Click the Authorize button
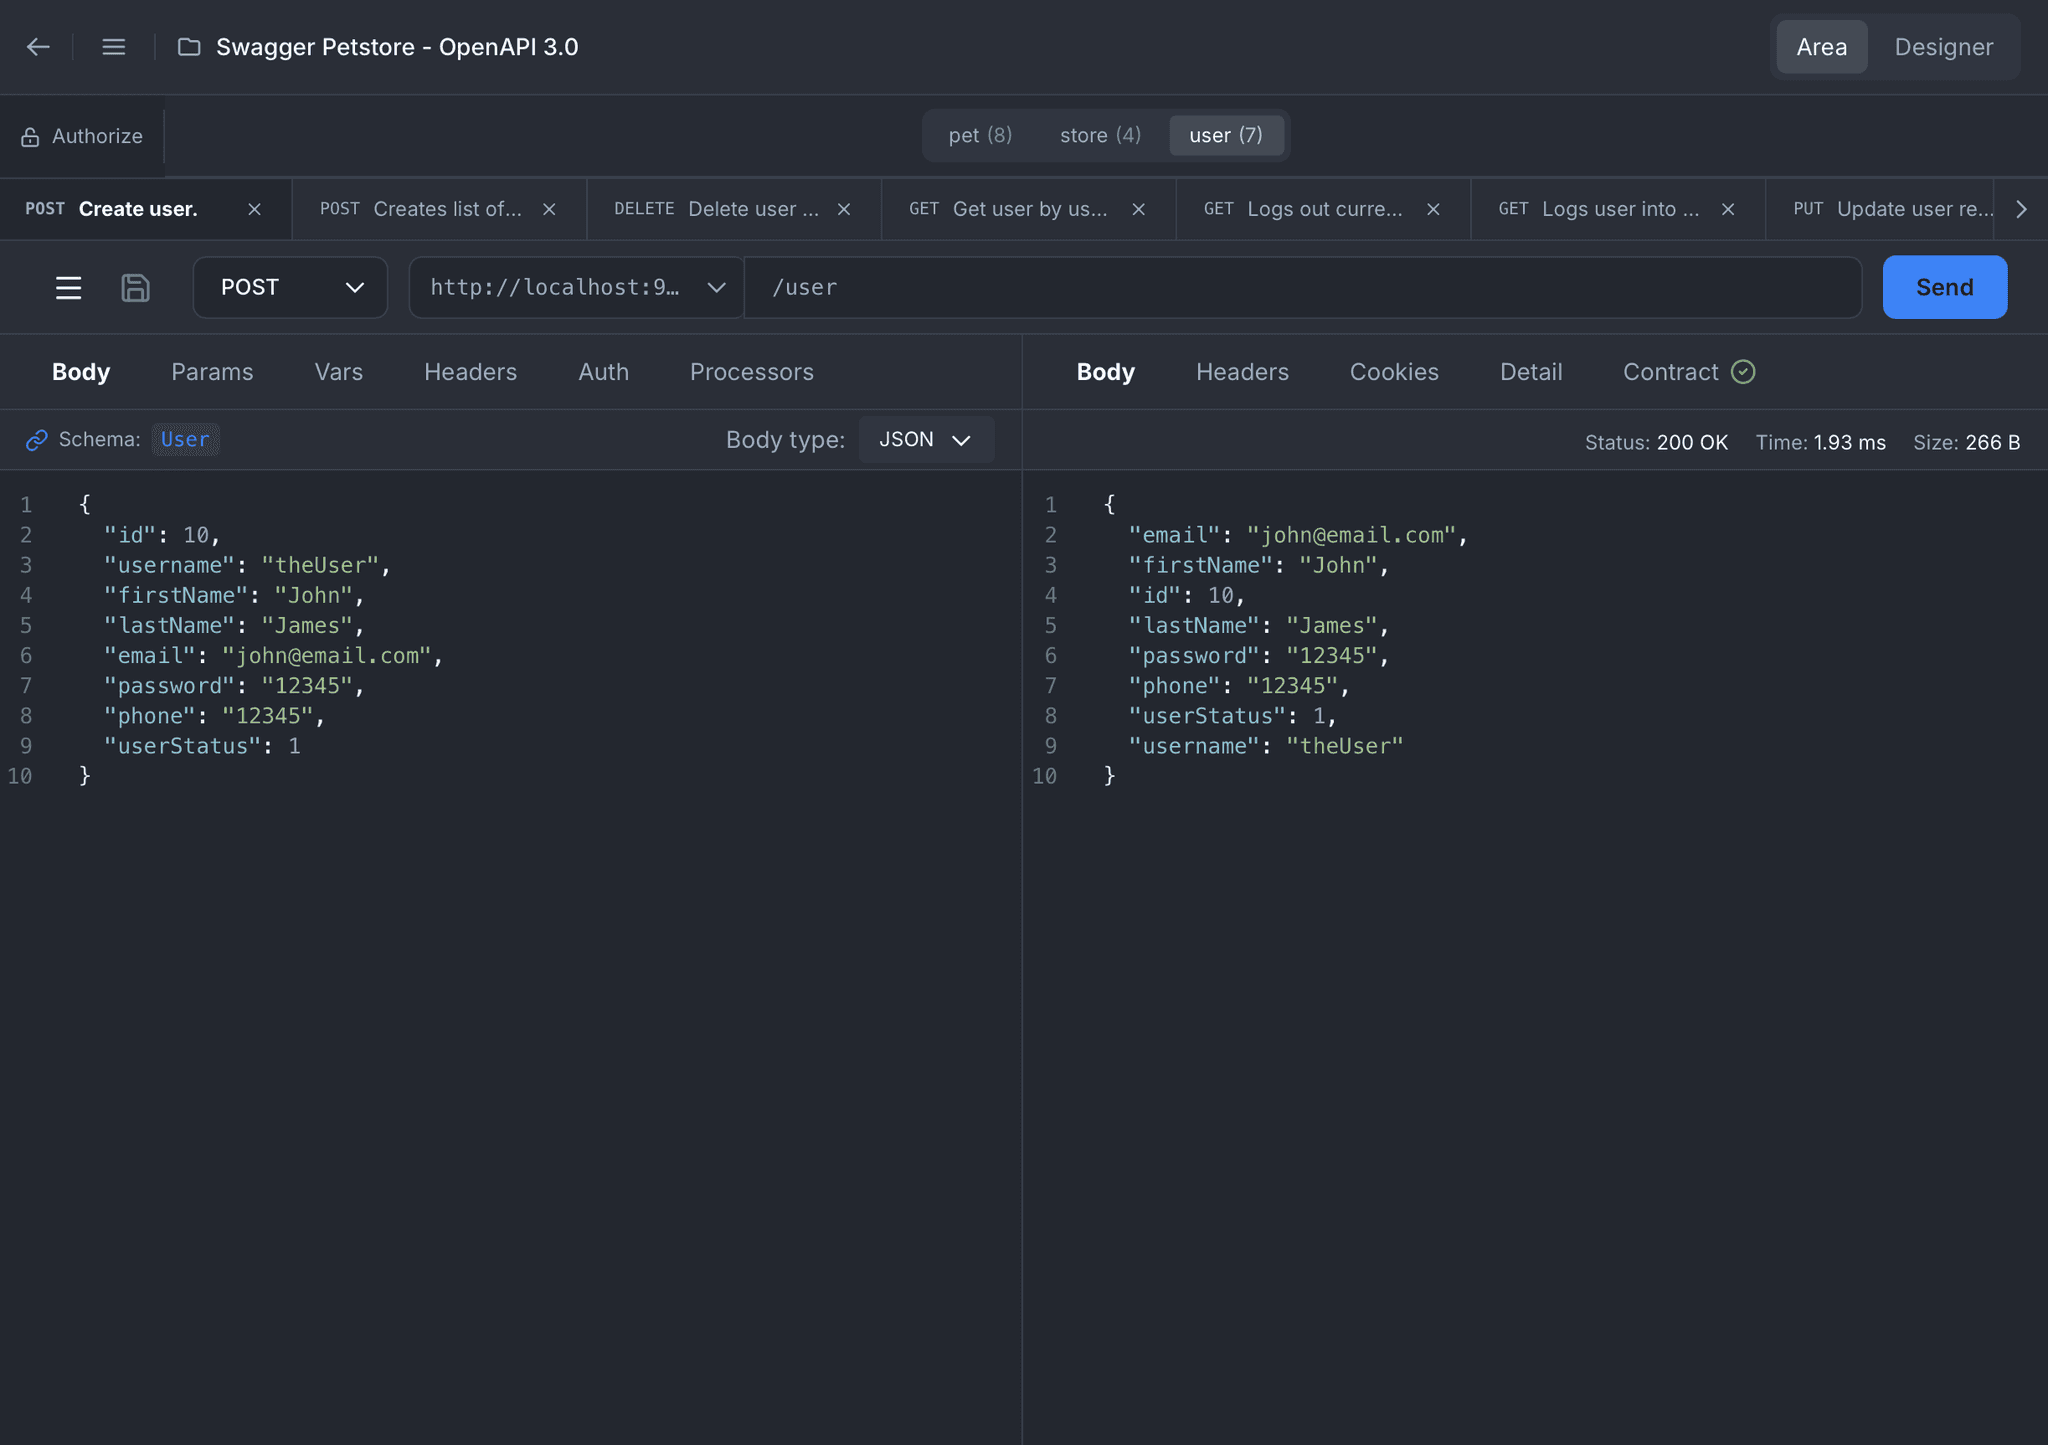 pos(82,137)
